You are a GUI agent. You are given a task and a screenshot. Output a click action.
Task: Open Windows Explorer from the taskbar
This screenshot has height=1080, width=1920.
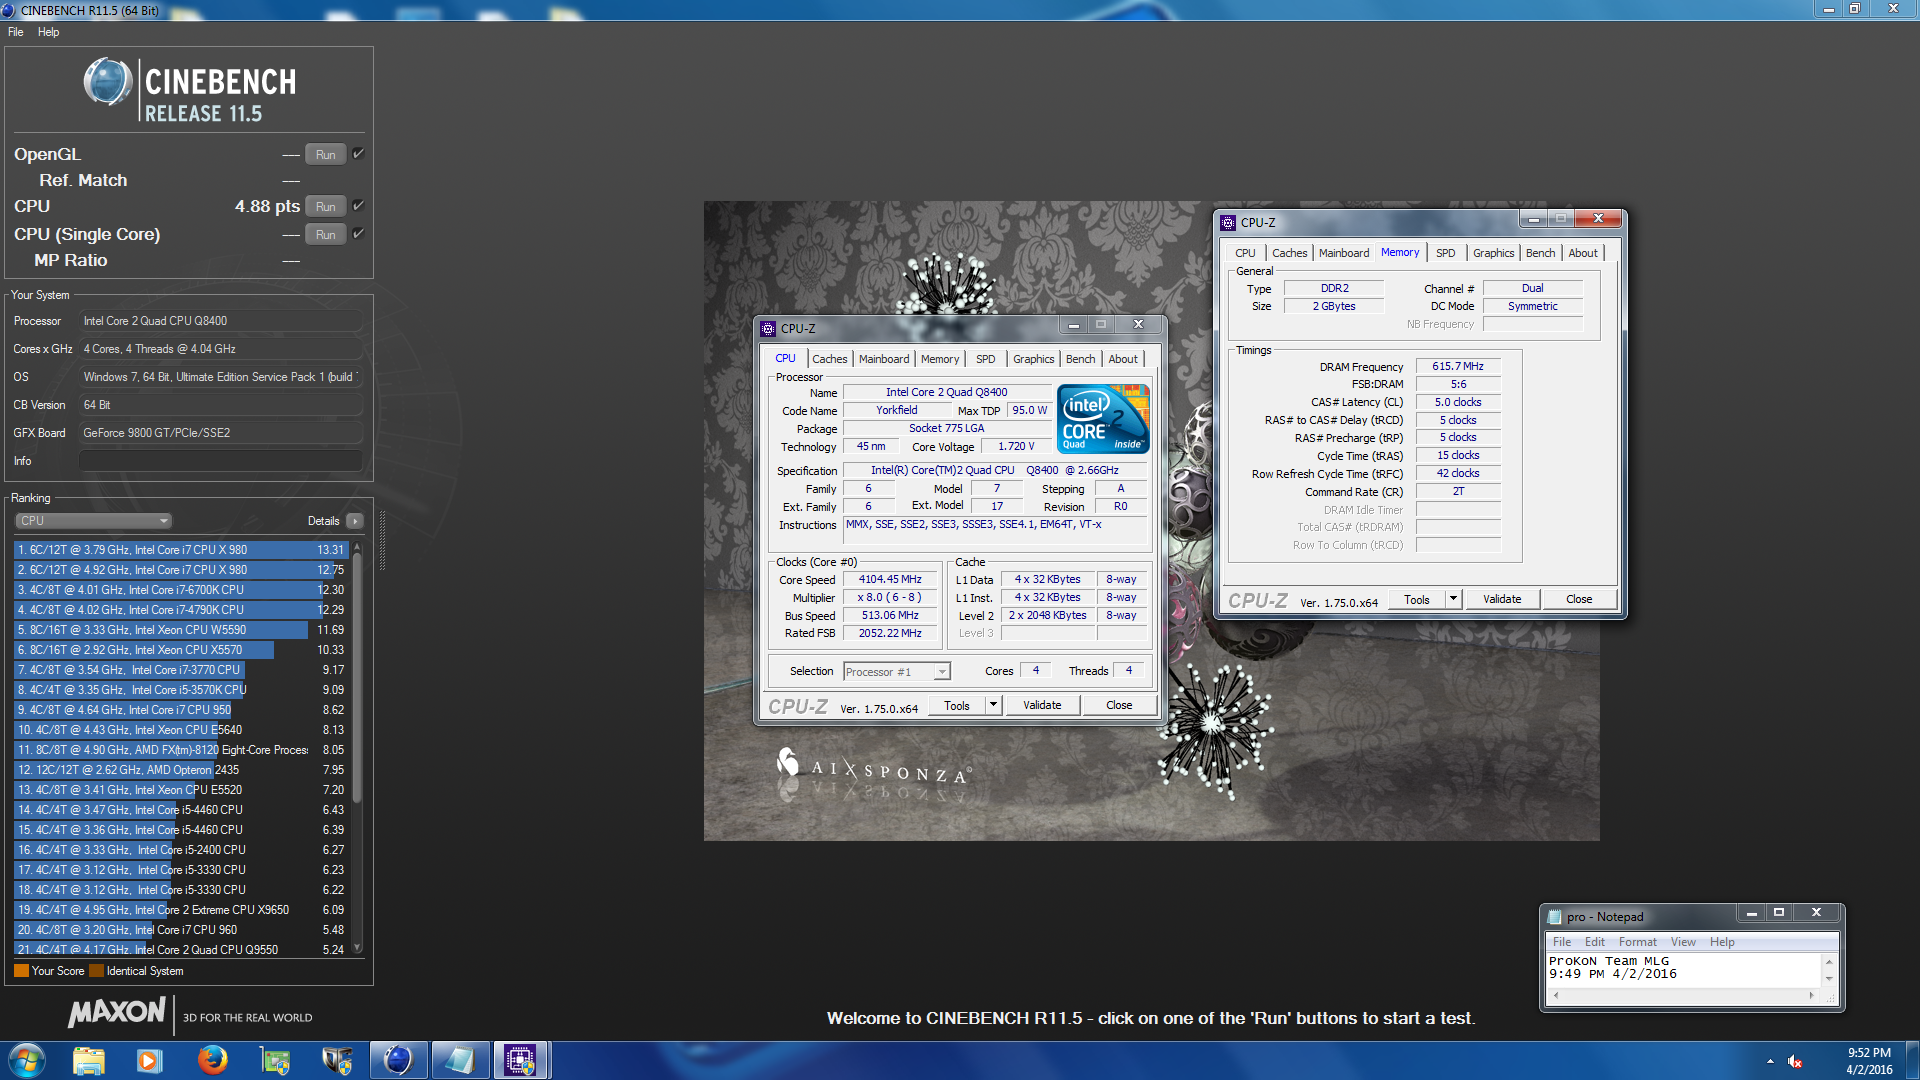88,1060
